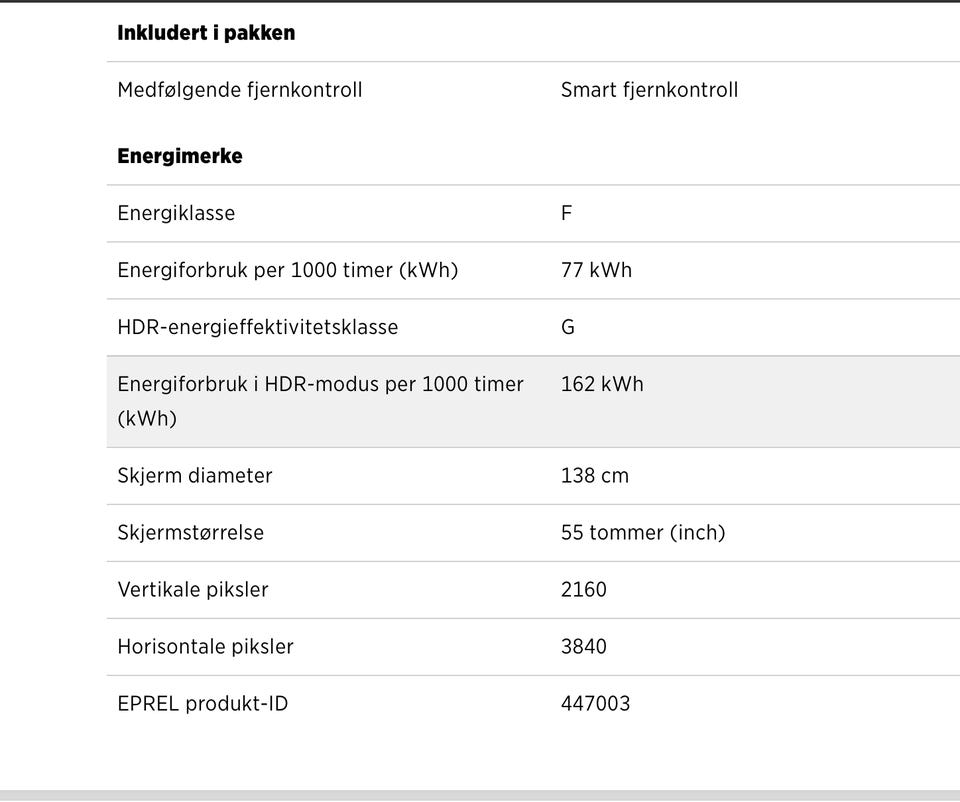This screenshot has width=960, height=802.
Task: Select the 'Skjerm diameter' row label
Action: click(x=195, y=476)
